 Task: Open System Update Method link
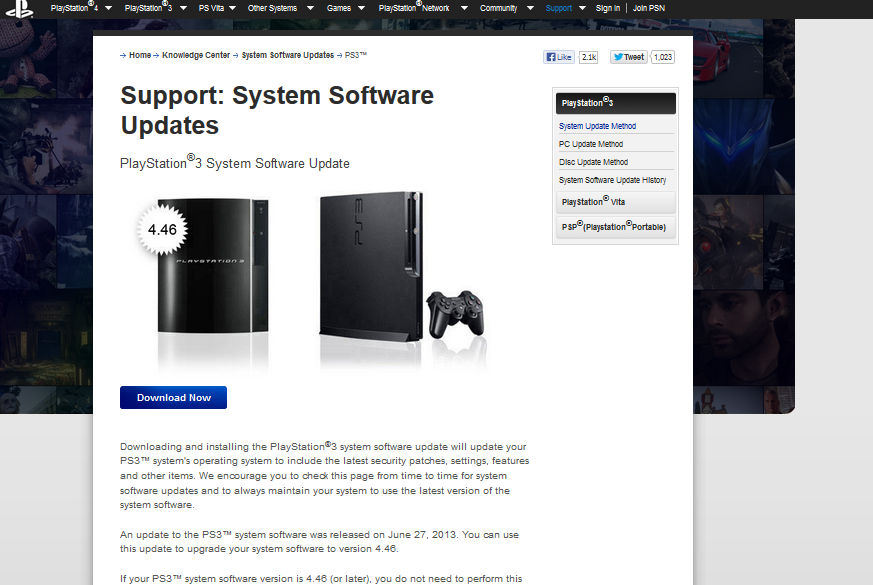tap(597, 126)
